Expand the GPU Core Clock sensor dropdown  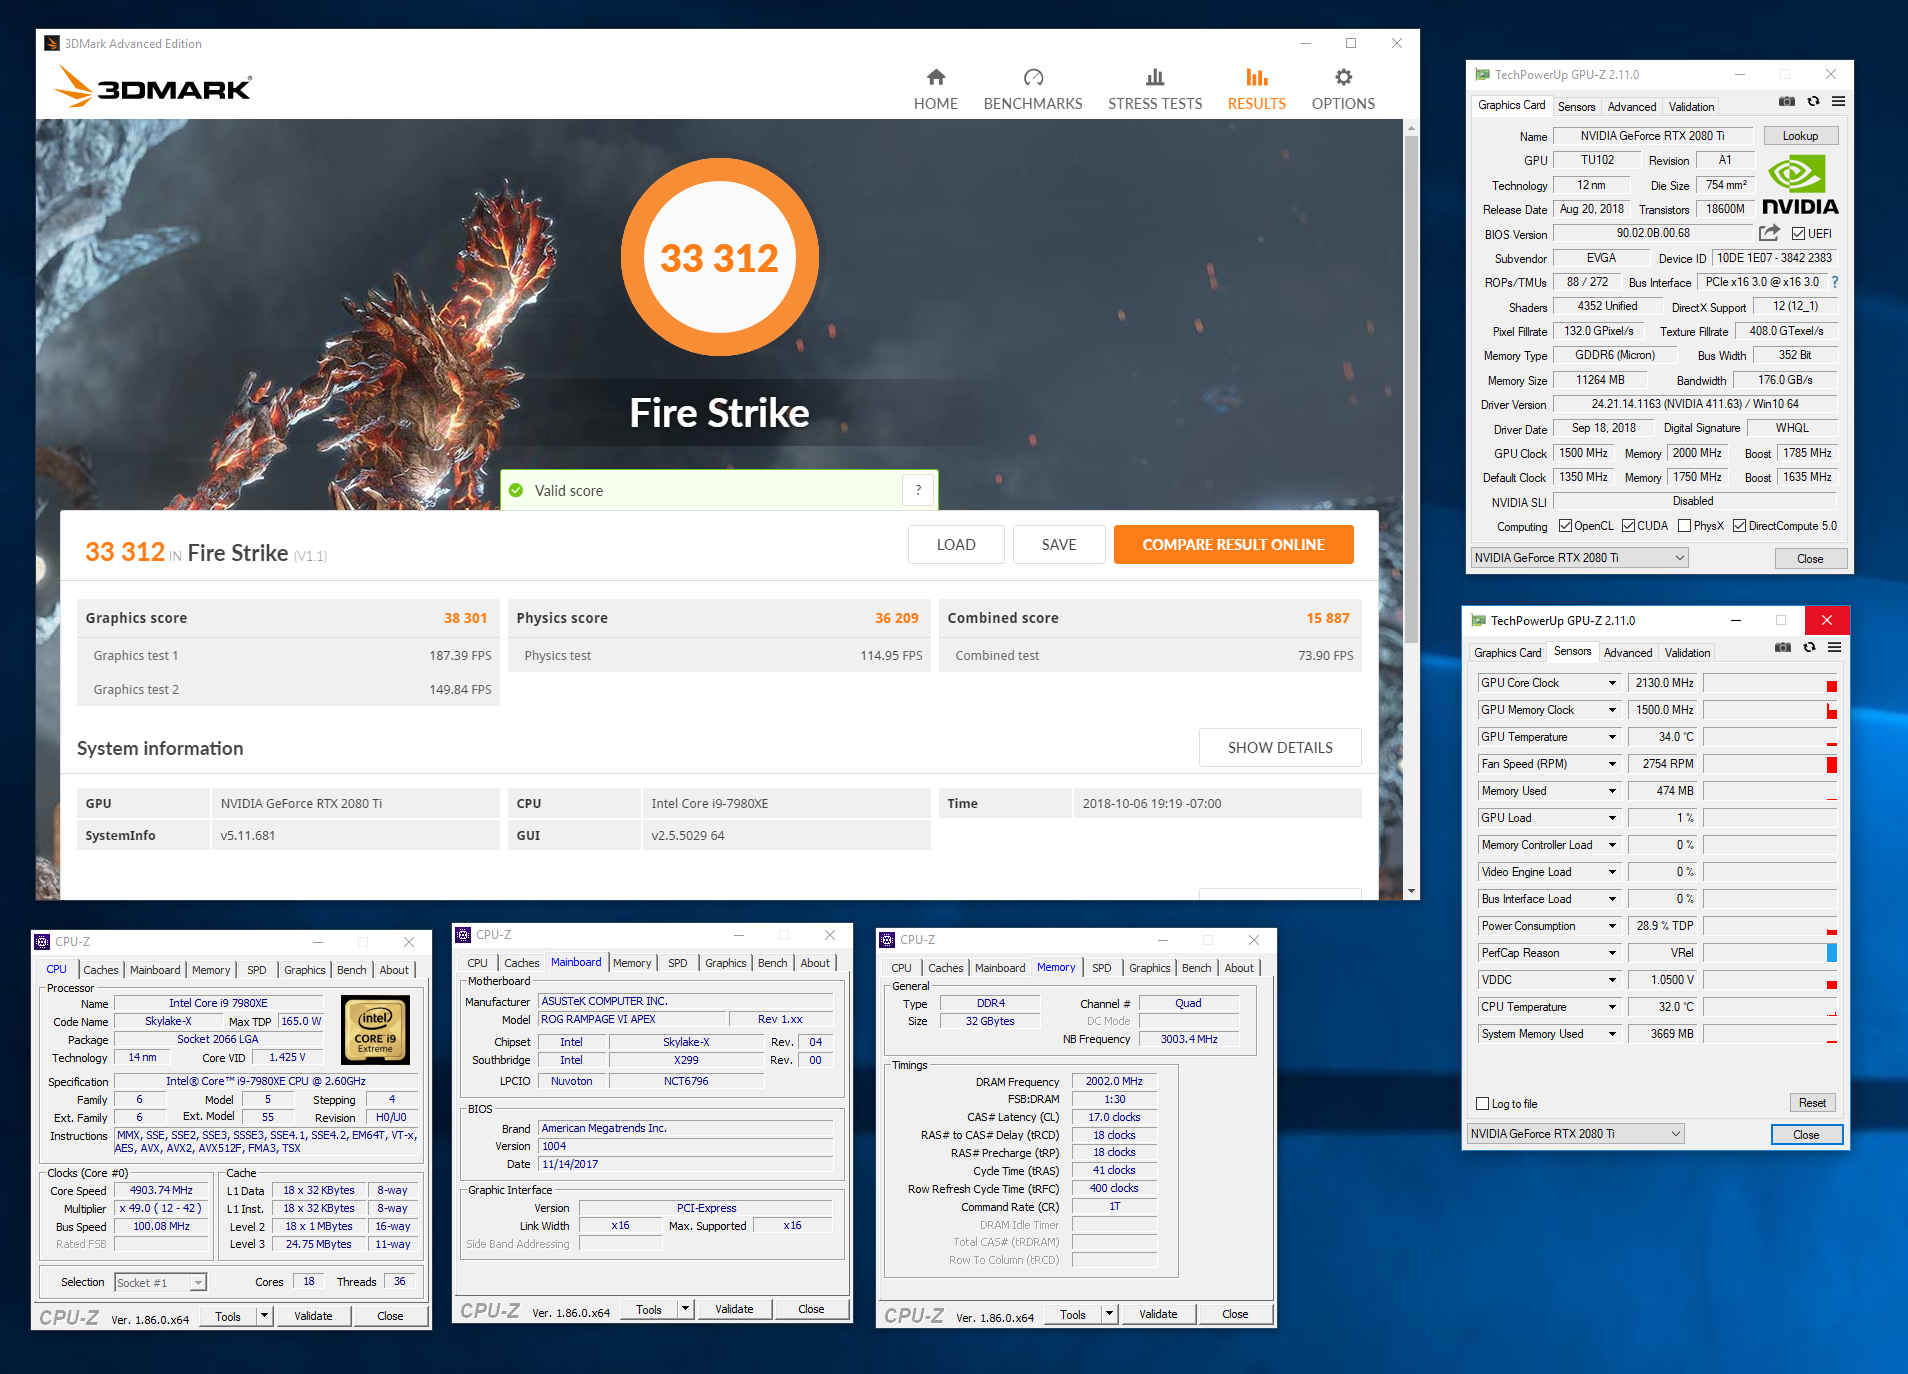tap(1612, 683)
